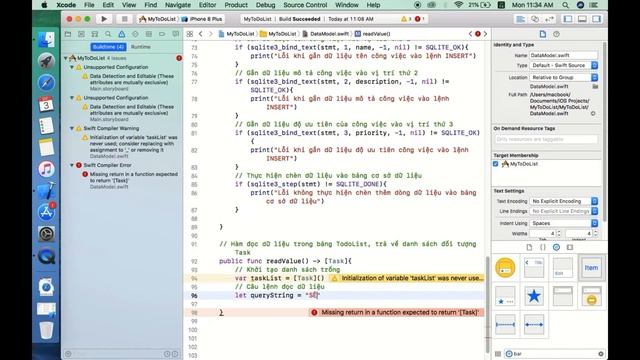Select the Assistant editor button
This screenshot has height=360, width=640.
point(535,19)
